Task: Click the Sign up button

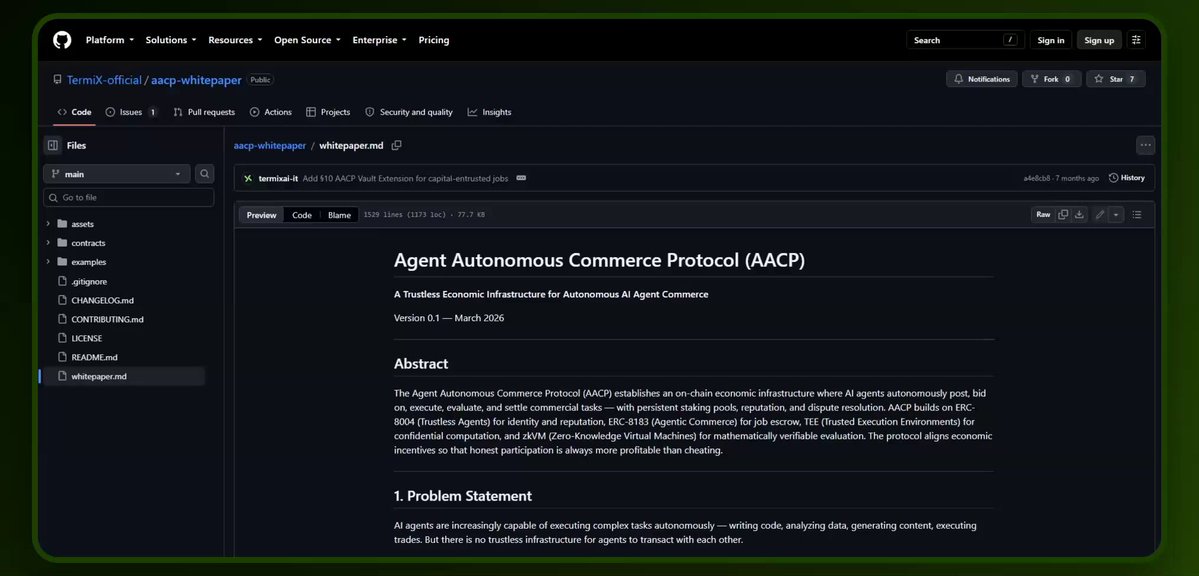Action: click(1099, 40)
